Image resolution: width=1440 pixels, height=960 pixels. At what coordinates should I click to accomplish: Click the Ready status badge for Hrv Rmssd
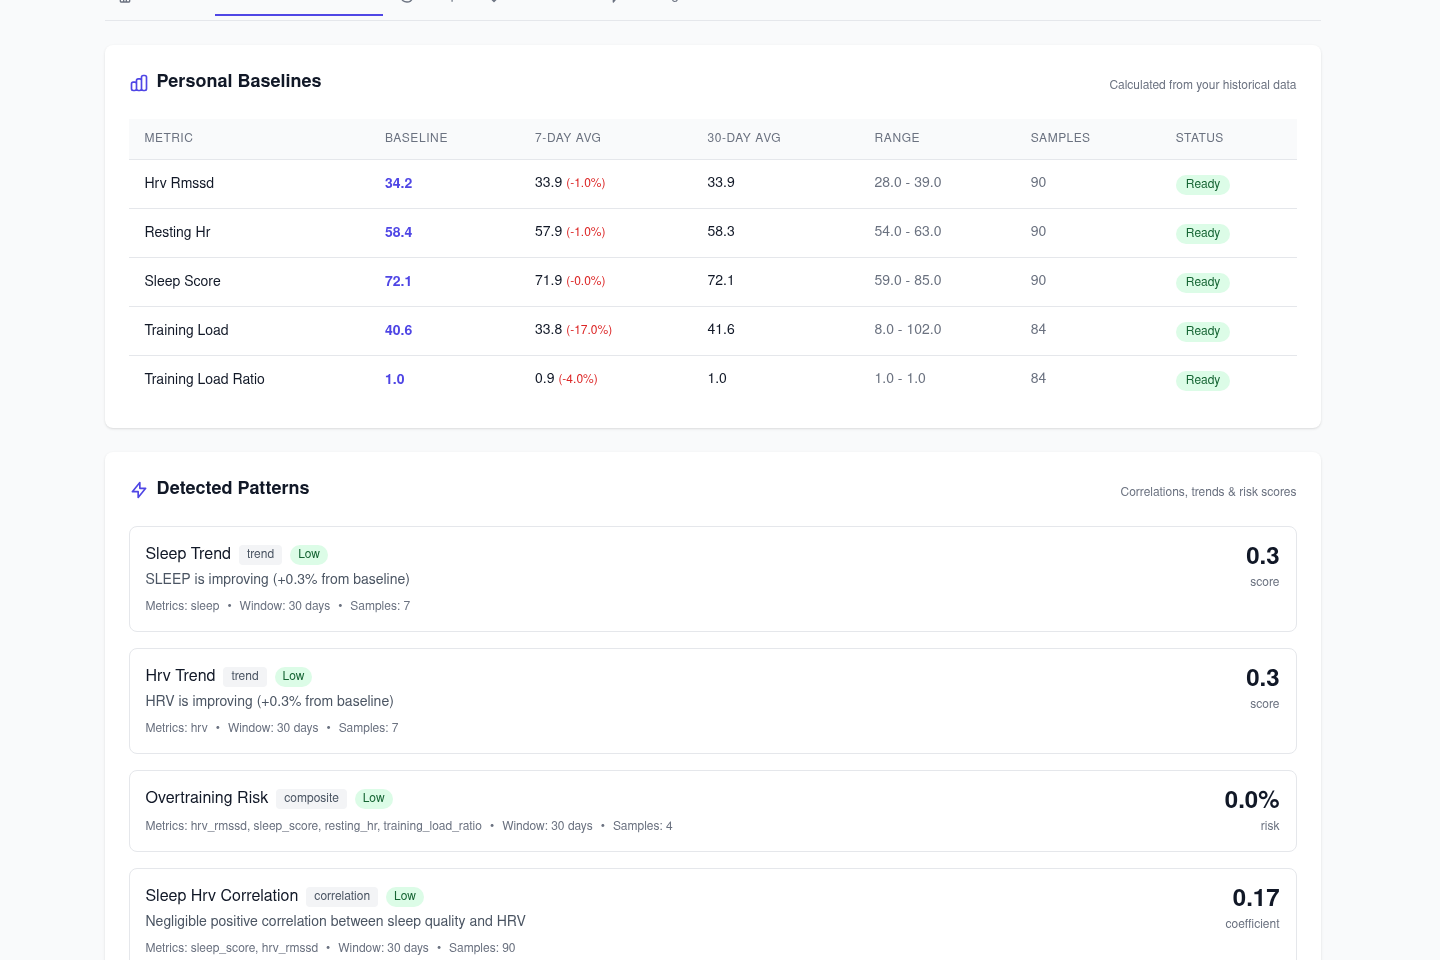coord(1202,184)
